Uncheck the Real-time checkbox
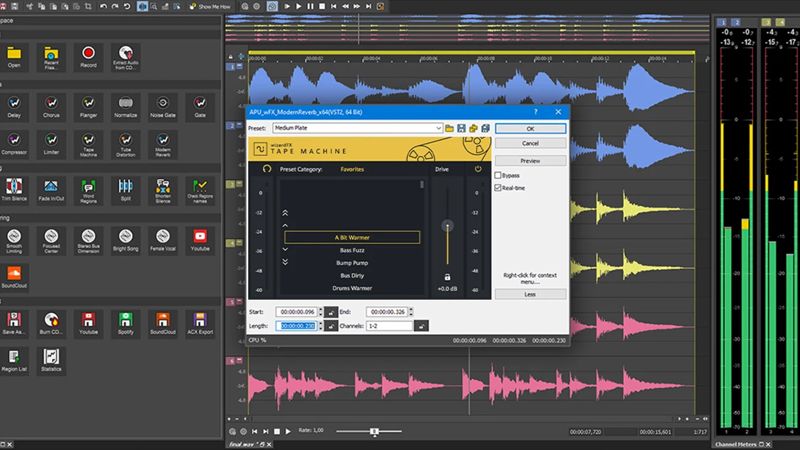 click(498, 188)
